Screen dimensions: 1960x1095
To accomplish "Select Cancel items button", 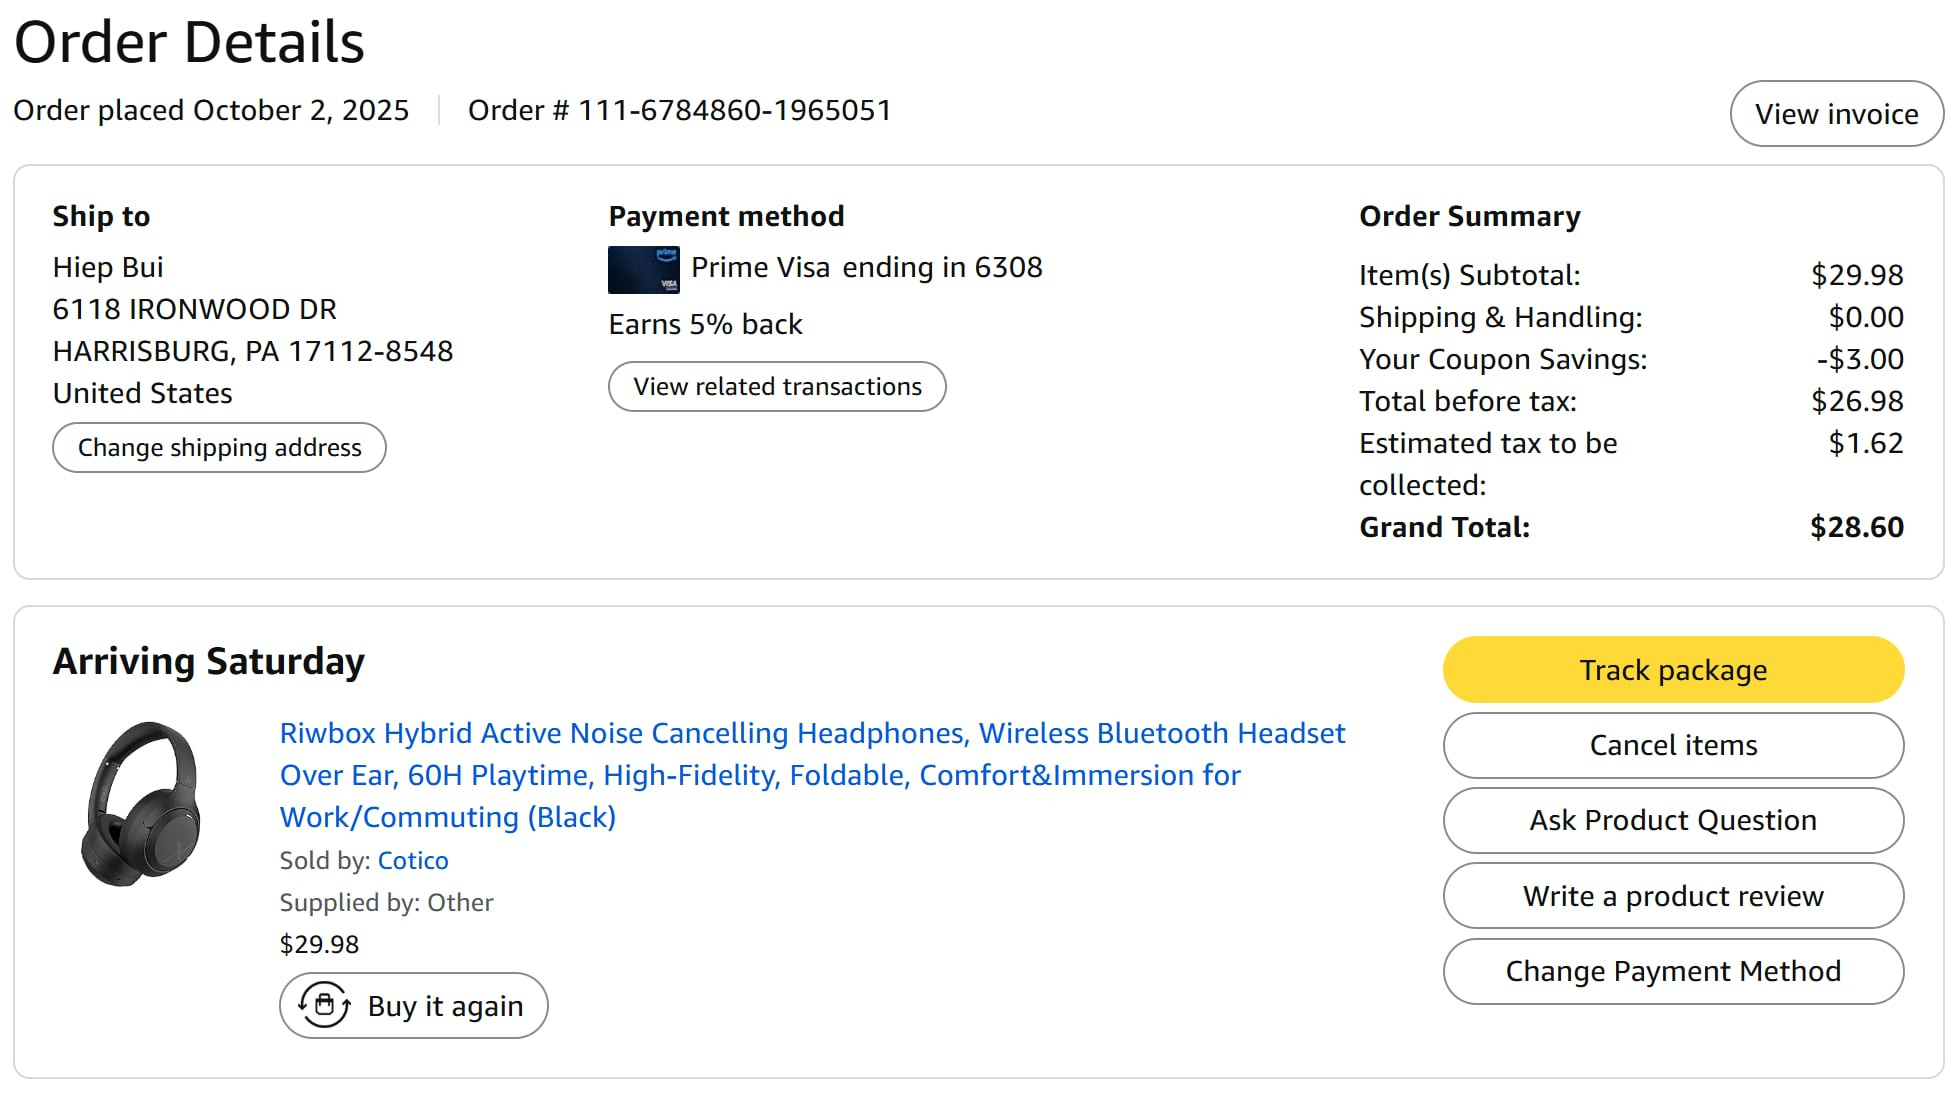I will click(x=1673, y=745).
